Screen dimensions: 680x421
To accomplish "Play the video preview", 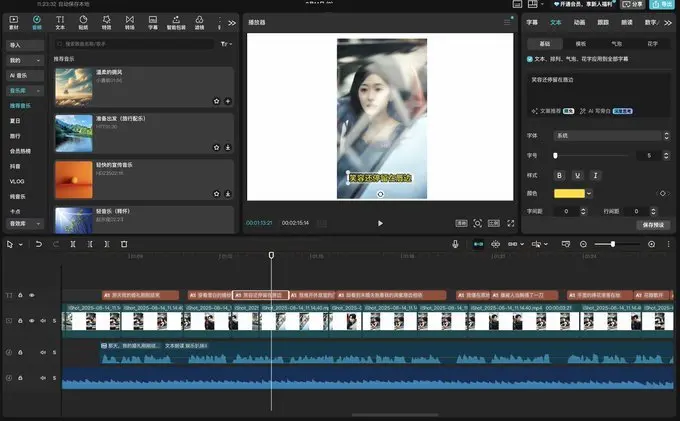I will 380,223.
